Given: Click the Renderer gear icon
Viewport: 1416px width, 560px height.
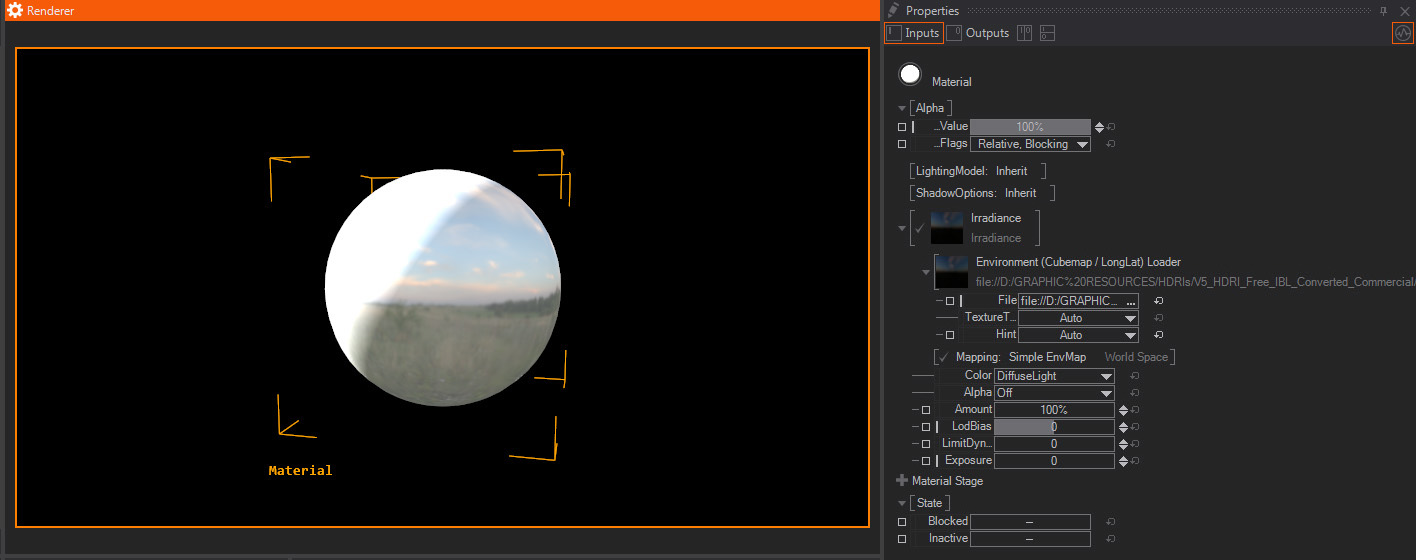Looking at the screenshot, I should point(14,10).
